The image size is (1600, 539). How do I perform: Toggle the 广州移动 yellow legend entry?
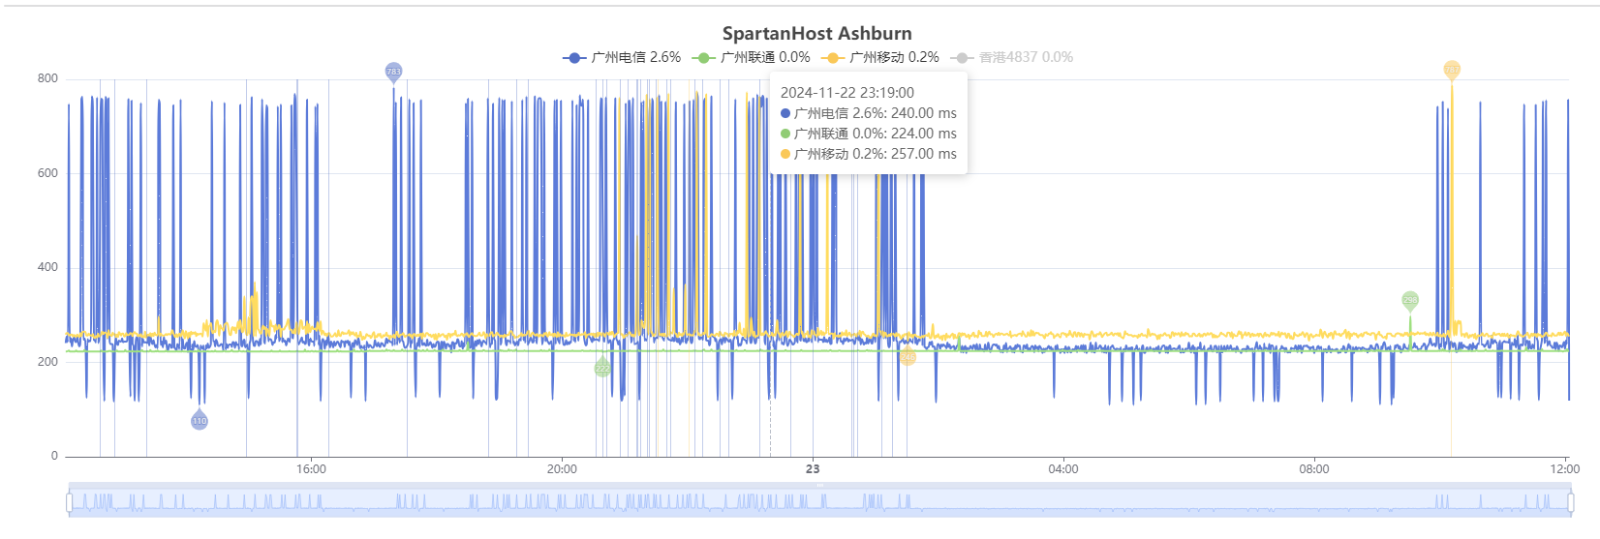click(x=880, y=58)
